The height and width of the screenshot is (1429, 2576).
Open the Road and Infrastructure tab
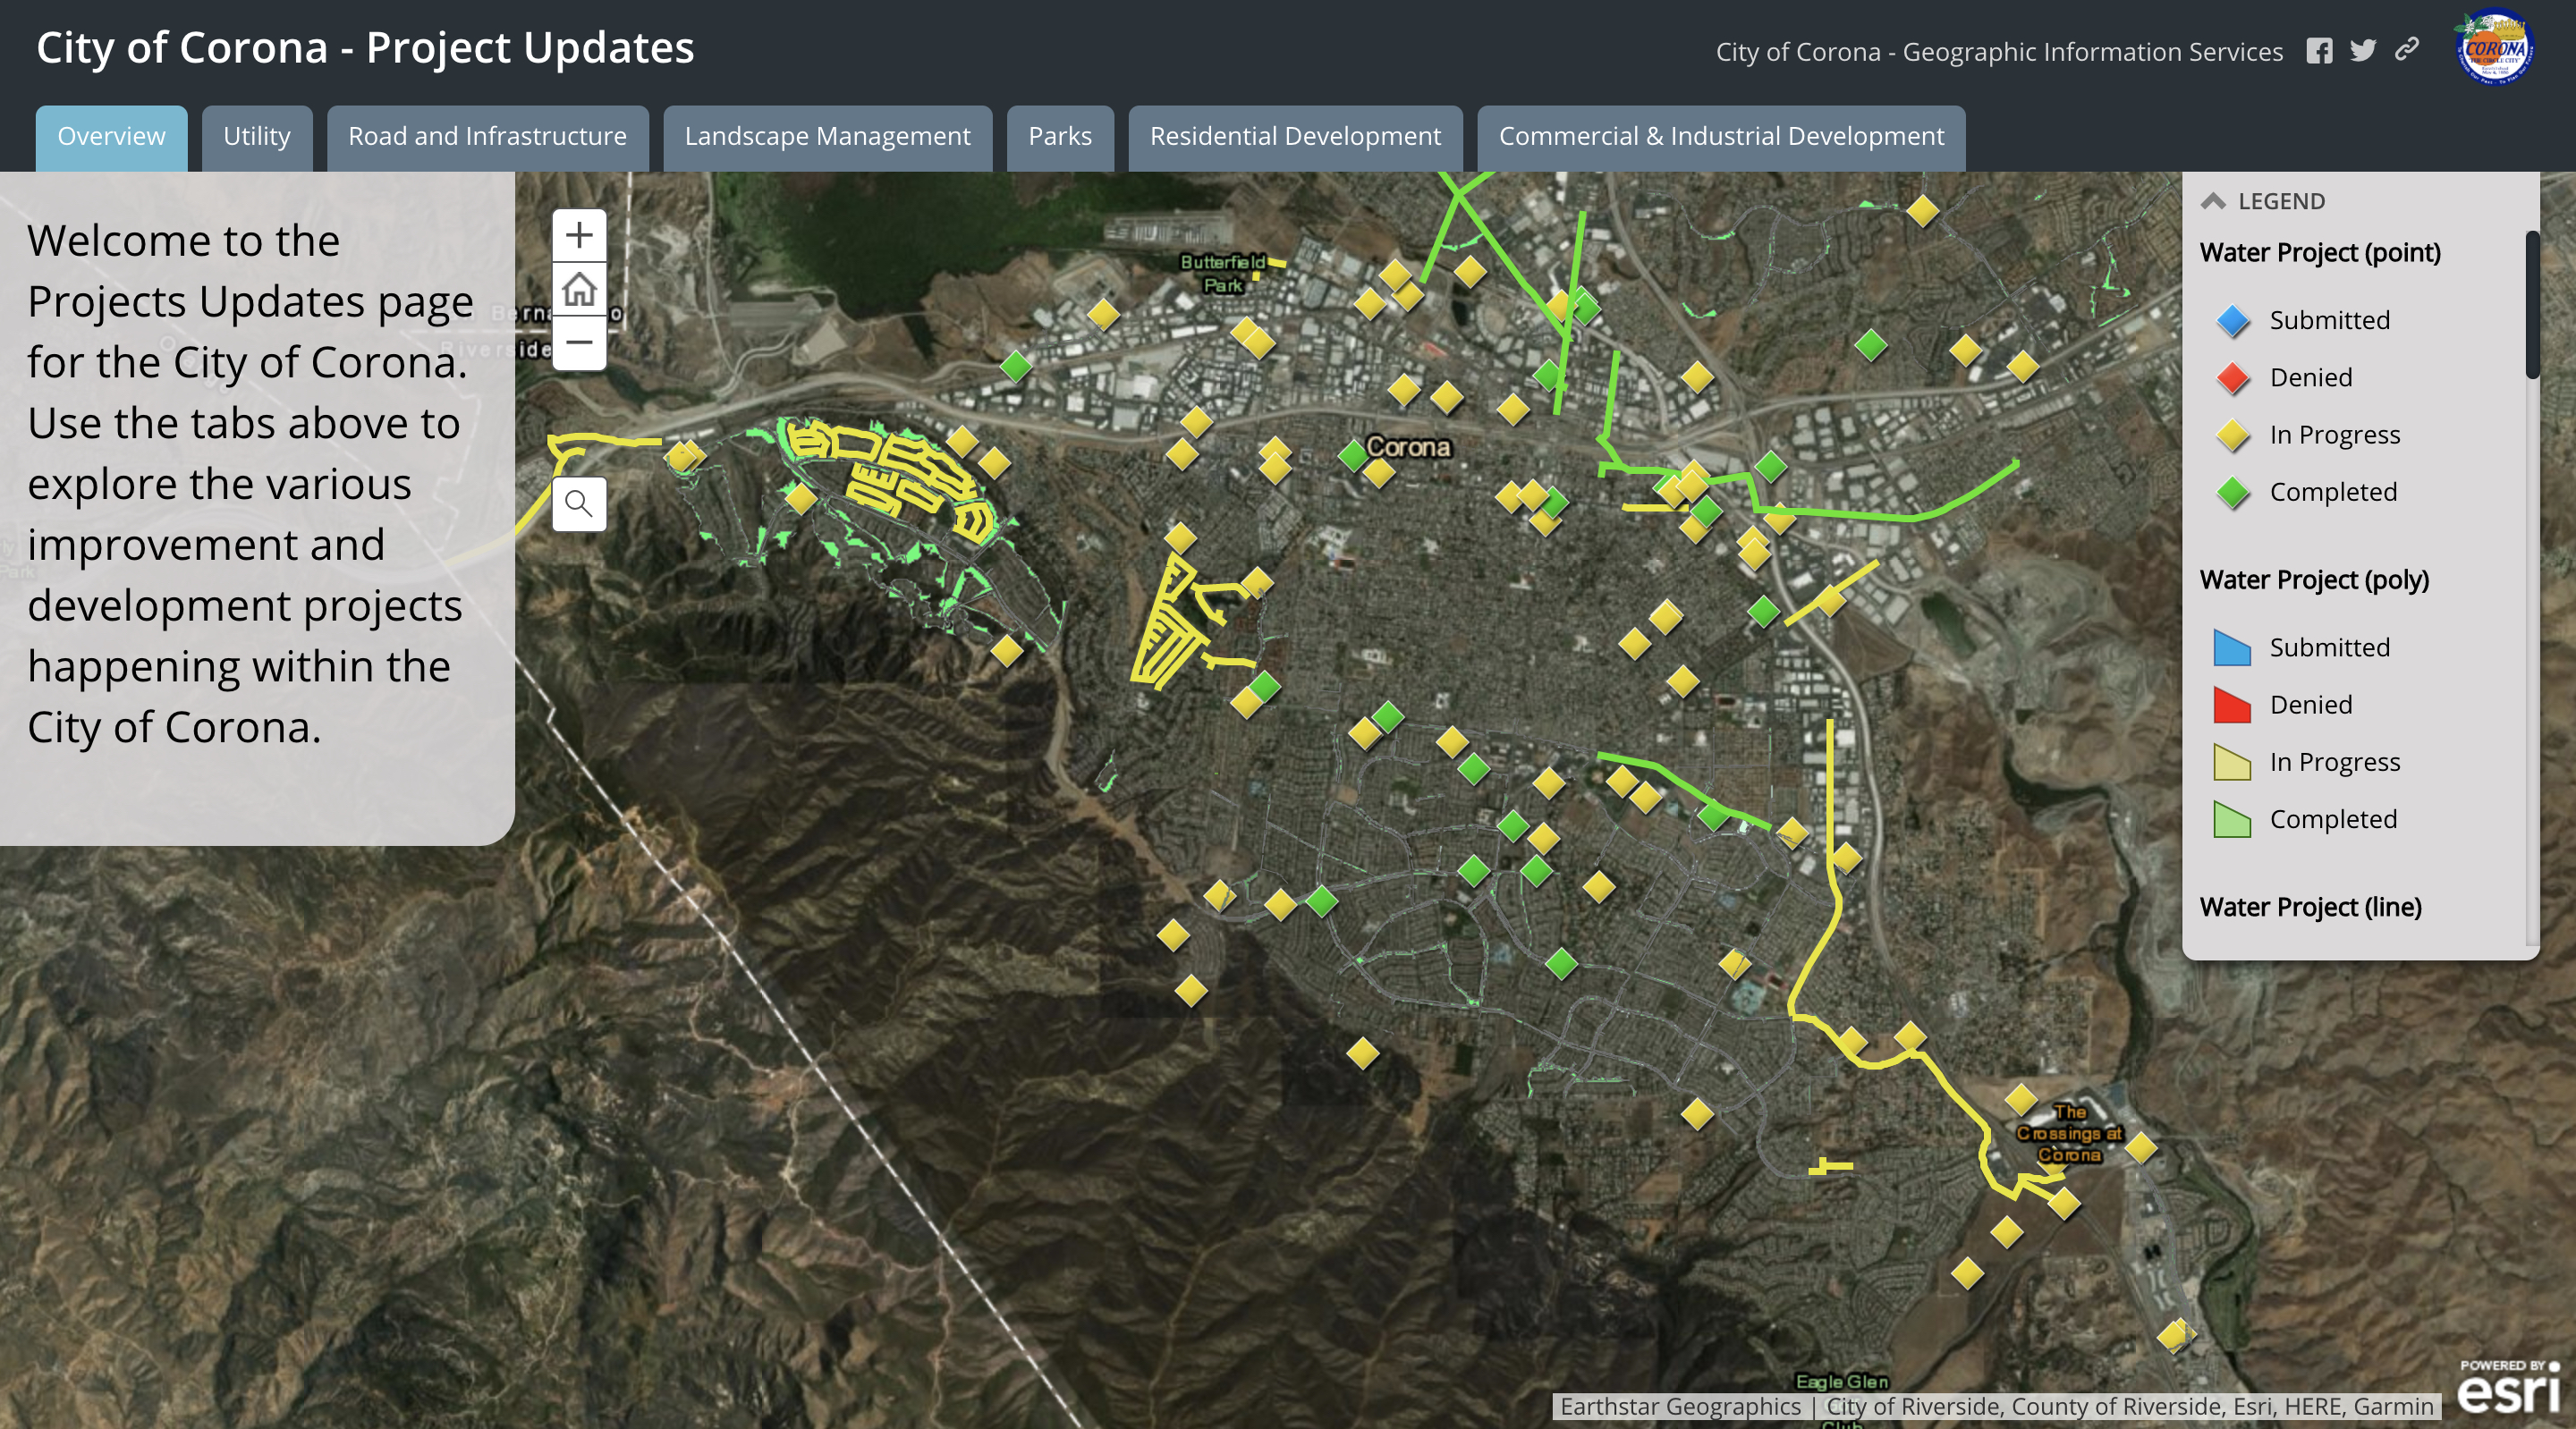click(x=487, y=136)
